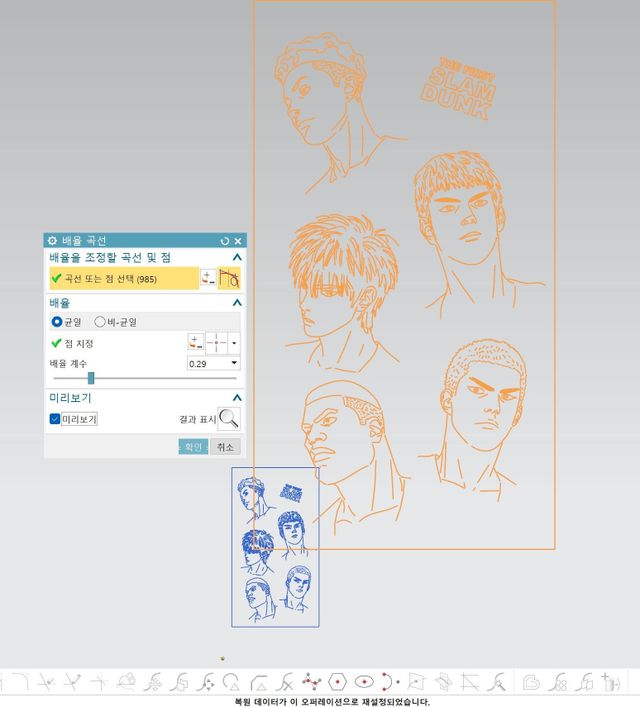Collapse the 미리보기 section
Viewport: 640px width, 707px height.
click(236, 398)
